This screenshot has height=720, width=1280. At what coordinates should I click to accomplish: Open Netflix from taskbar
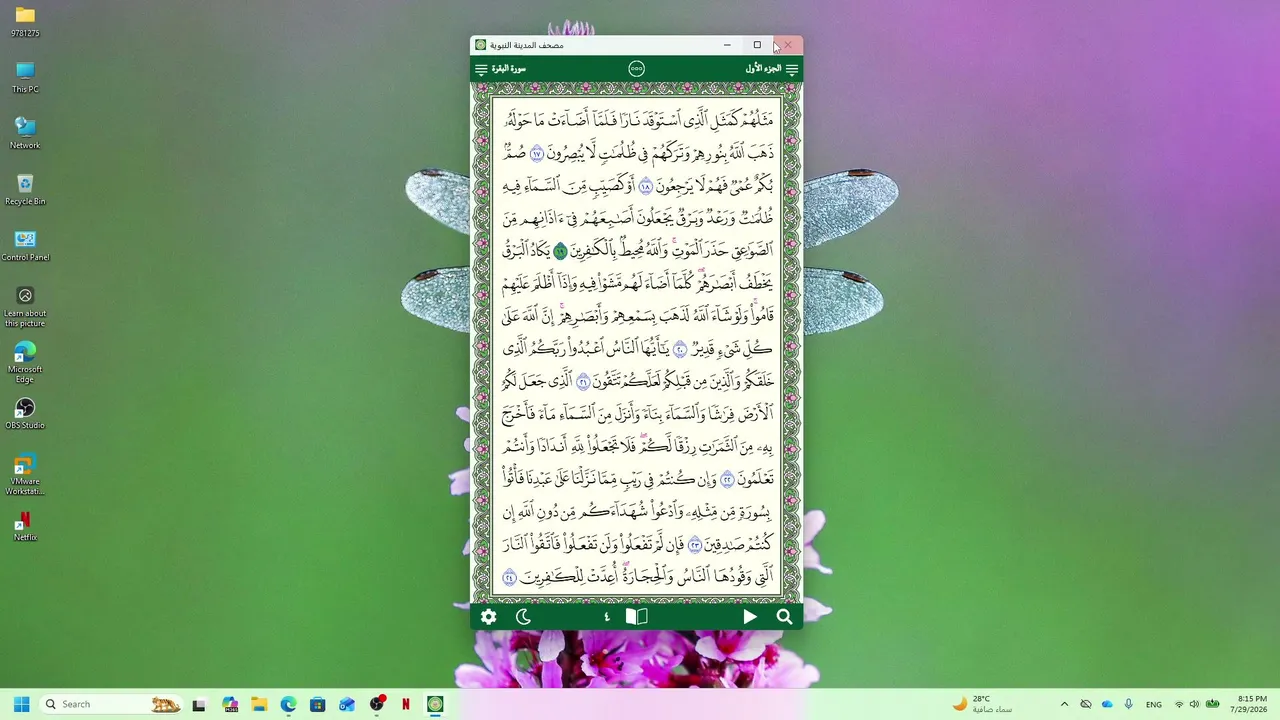(x=406, y=704)
